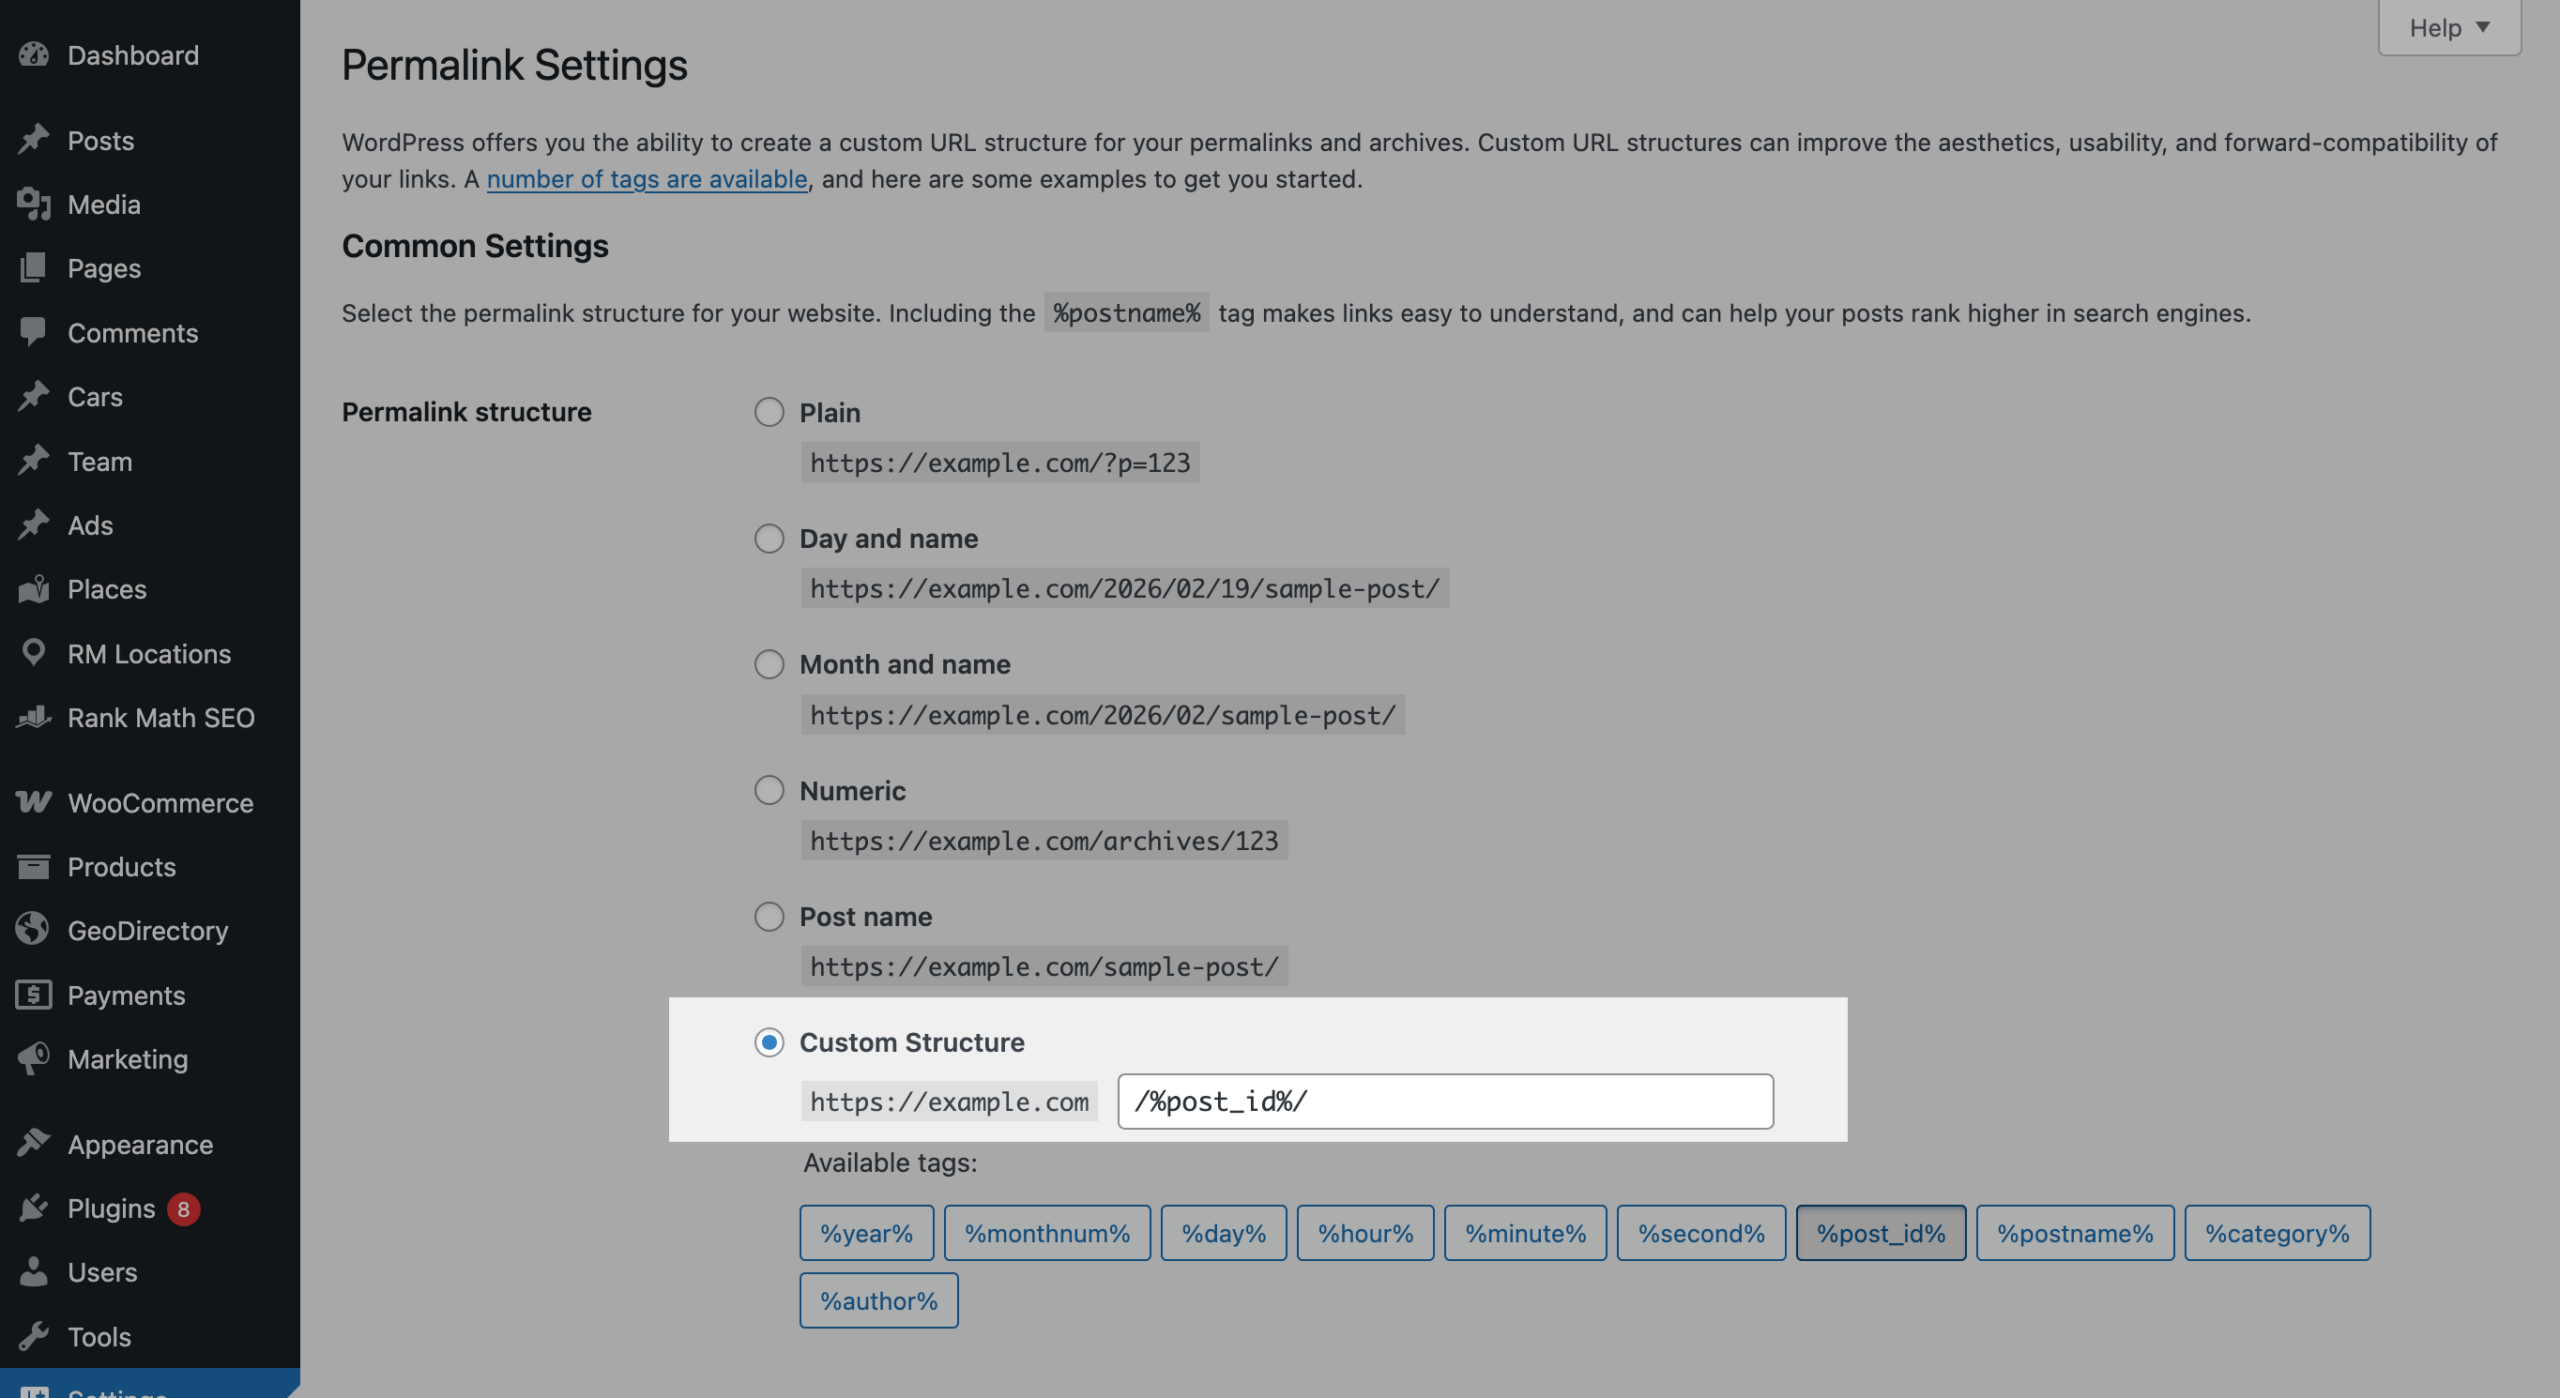This screenshot has height=1398, width=2560.
Task: Click the GeoDirectory globe icon
Action: [x=33, y=930]
